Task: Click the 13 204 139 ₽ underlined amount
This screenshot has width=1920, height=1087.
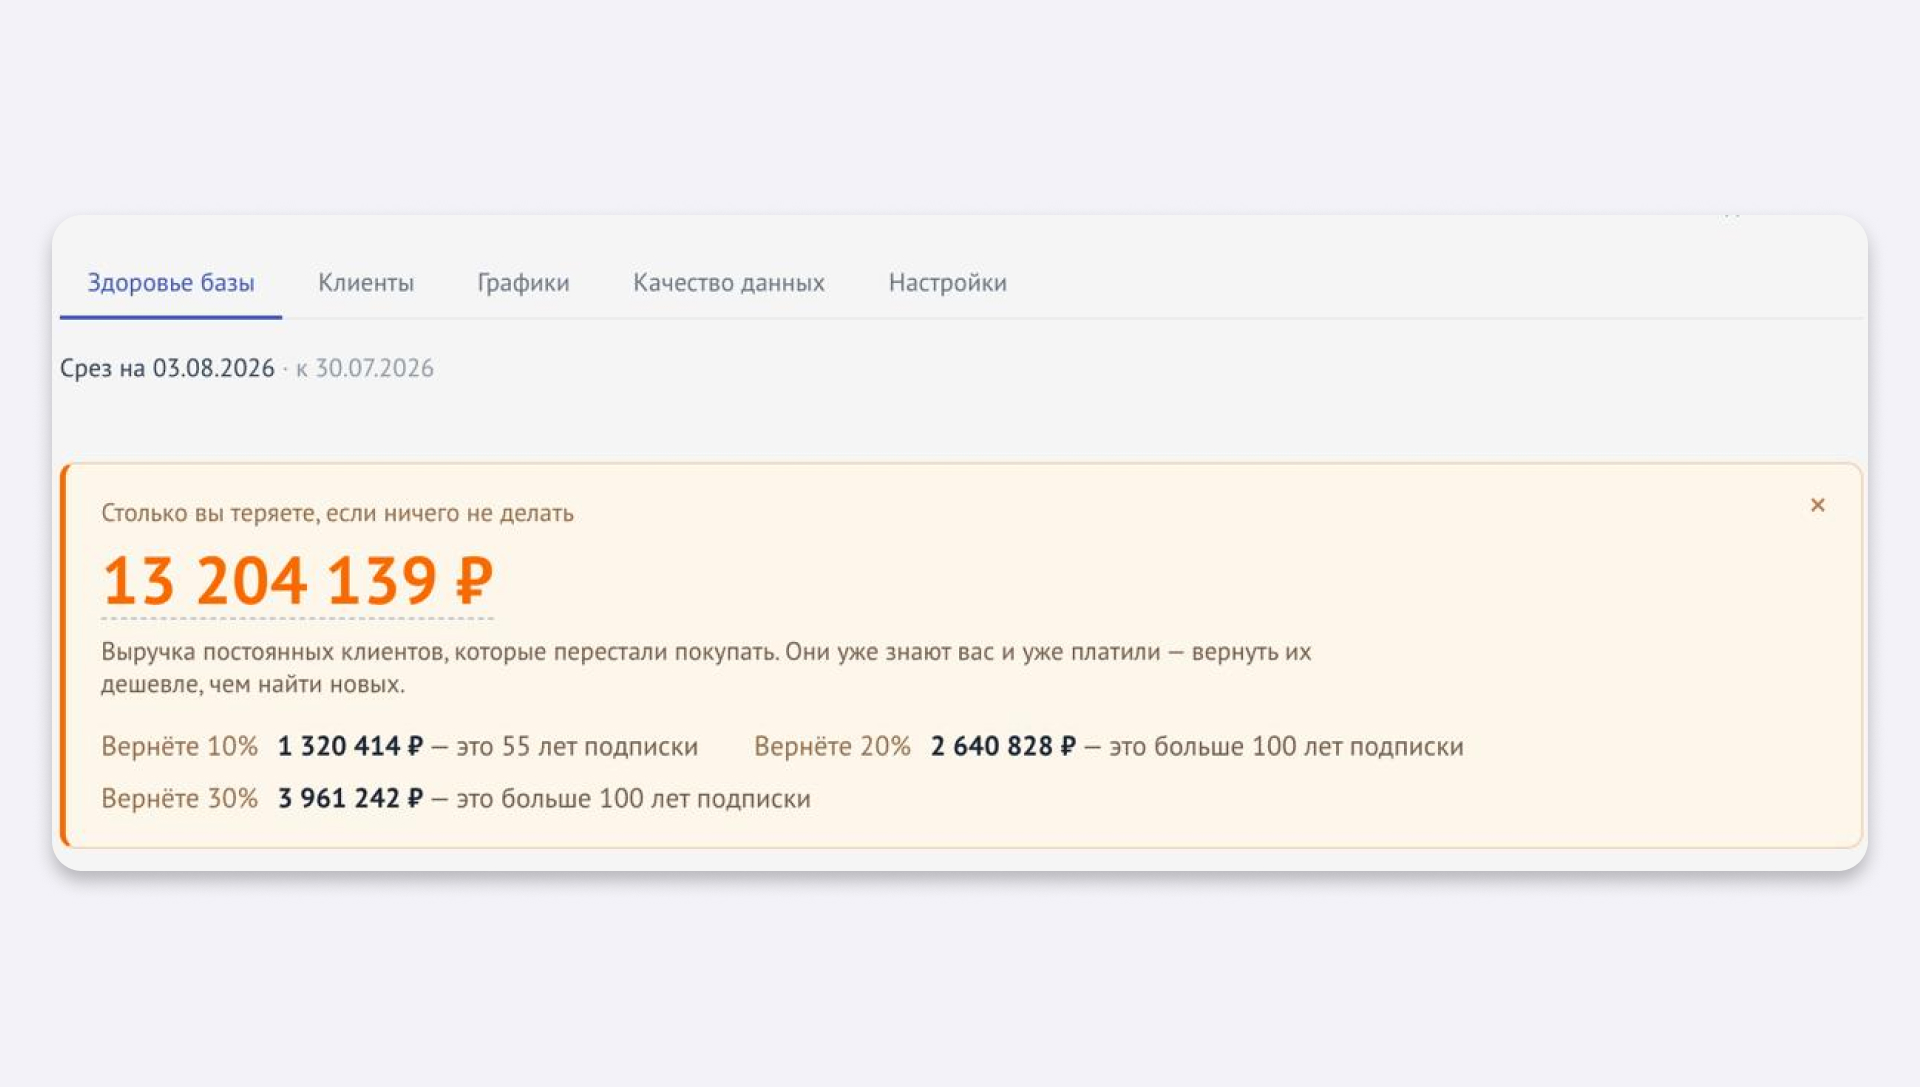Action: pos(298,580)
